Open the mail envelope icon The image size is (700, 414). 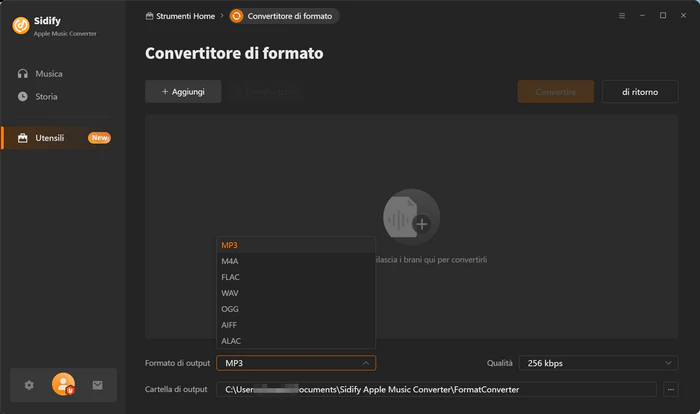(x=97, y=385)
